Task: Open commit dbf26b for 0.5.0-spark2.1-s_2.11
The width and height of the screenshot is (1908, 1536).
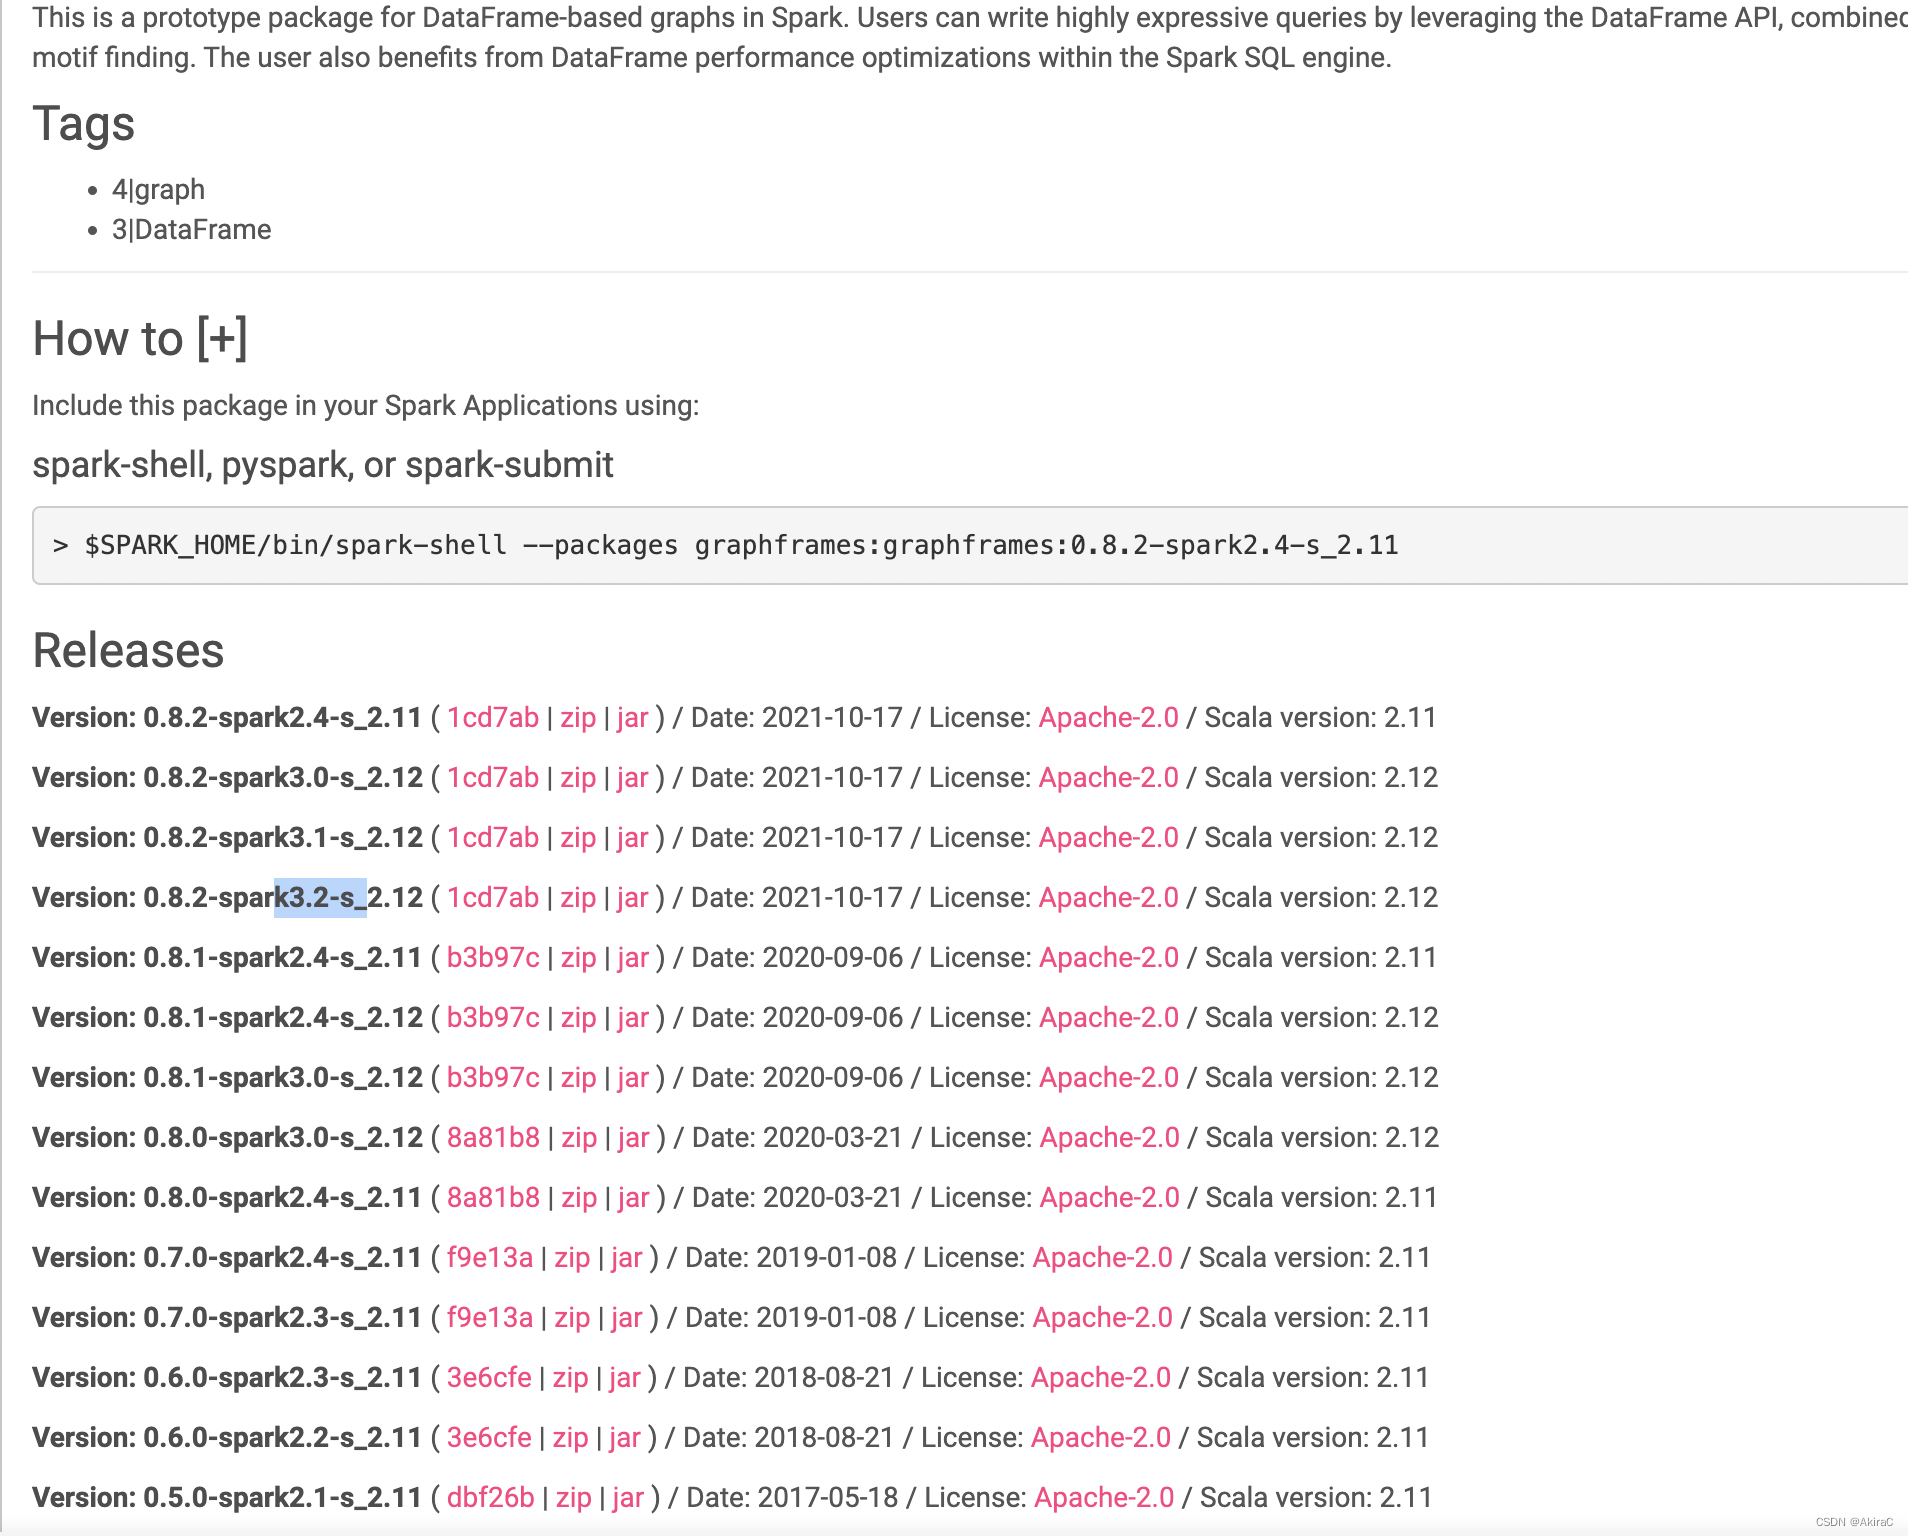Action: (x=491, y=1498)
